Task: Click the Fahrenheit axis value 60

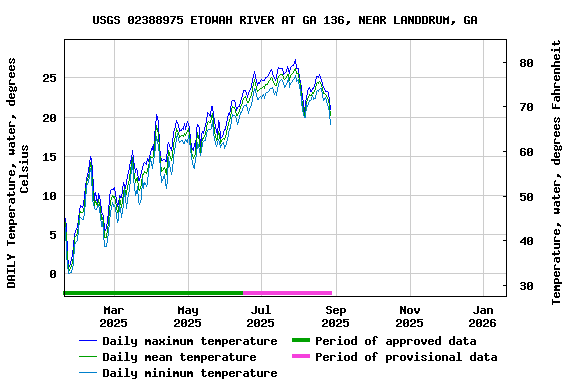Action: tap(526, 152)
